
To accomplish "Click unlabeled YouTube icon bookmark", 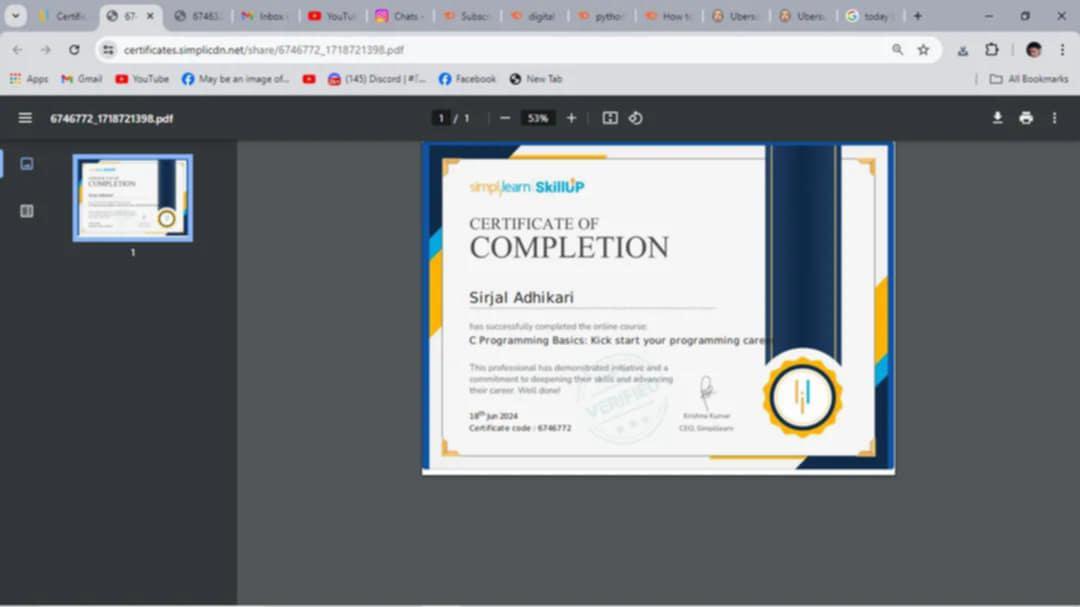I will (x=309, y=79).
